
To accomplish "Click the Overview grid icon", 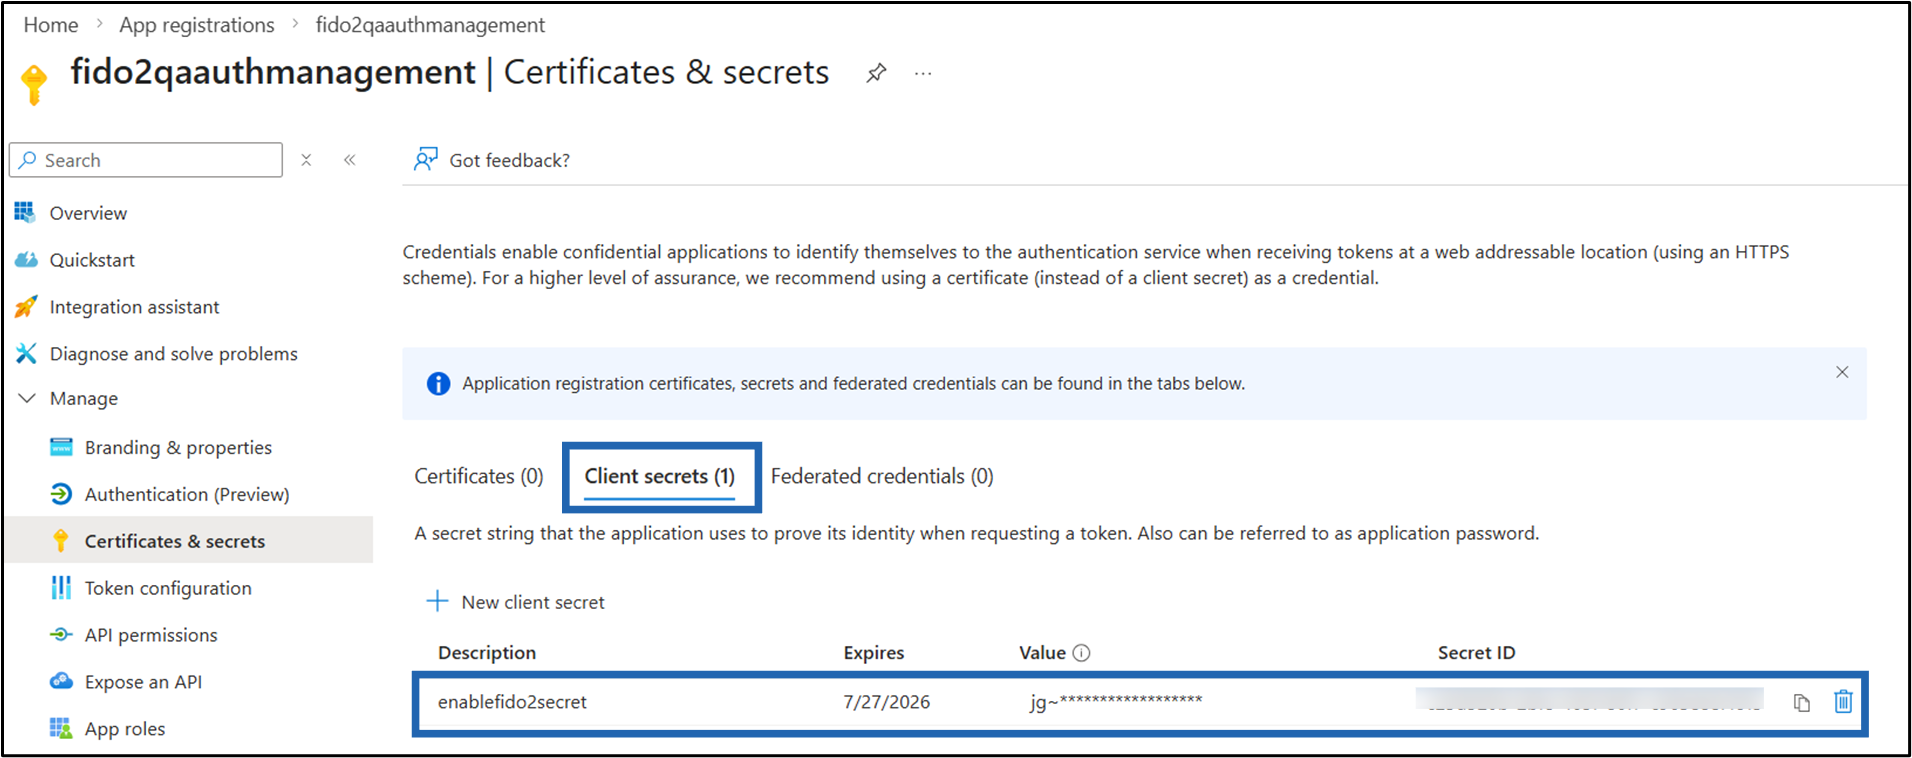I will coord(25,212).
